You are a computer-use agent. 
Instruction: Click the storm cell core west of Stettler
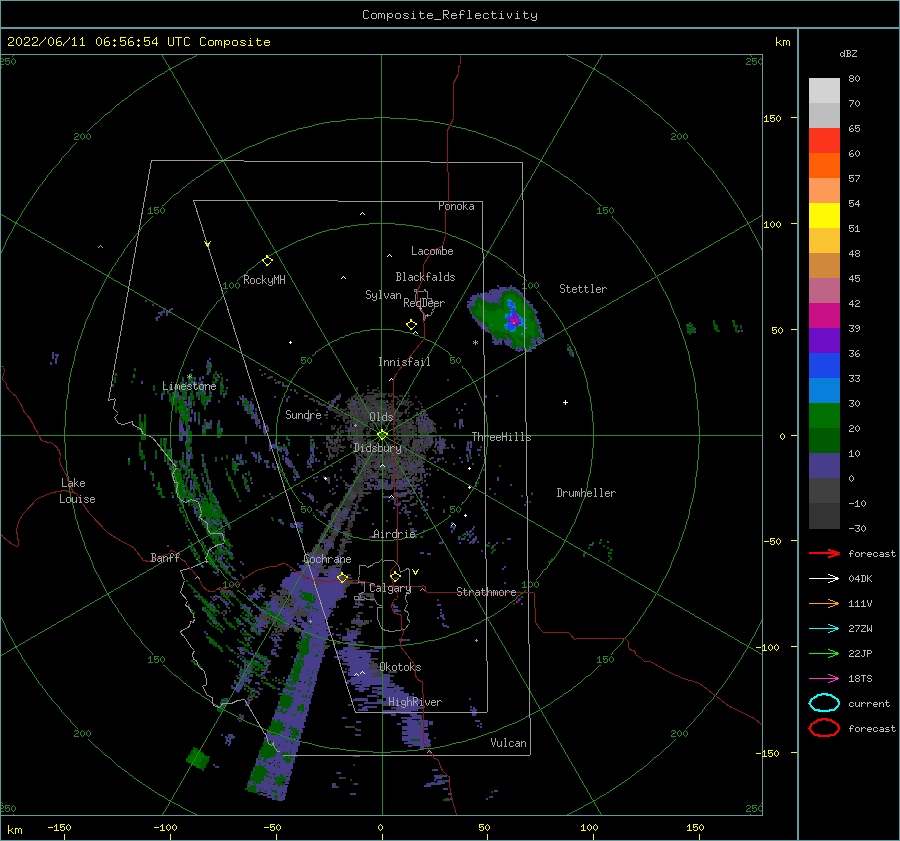[x=514, y=319]
